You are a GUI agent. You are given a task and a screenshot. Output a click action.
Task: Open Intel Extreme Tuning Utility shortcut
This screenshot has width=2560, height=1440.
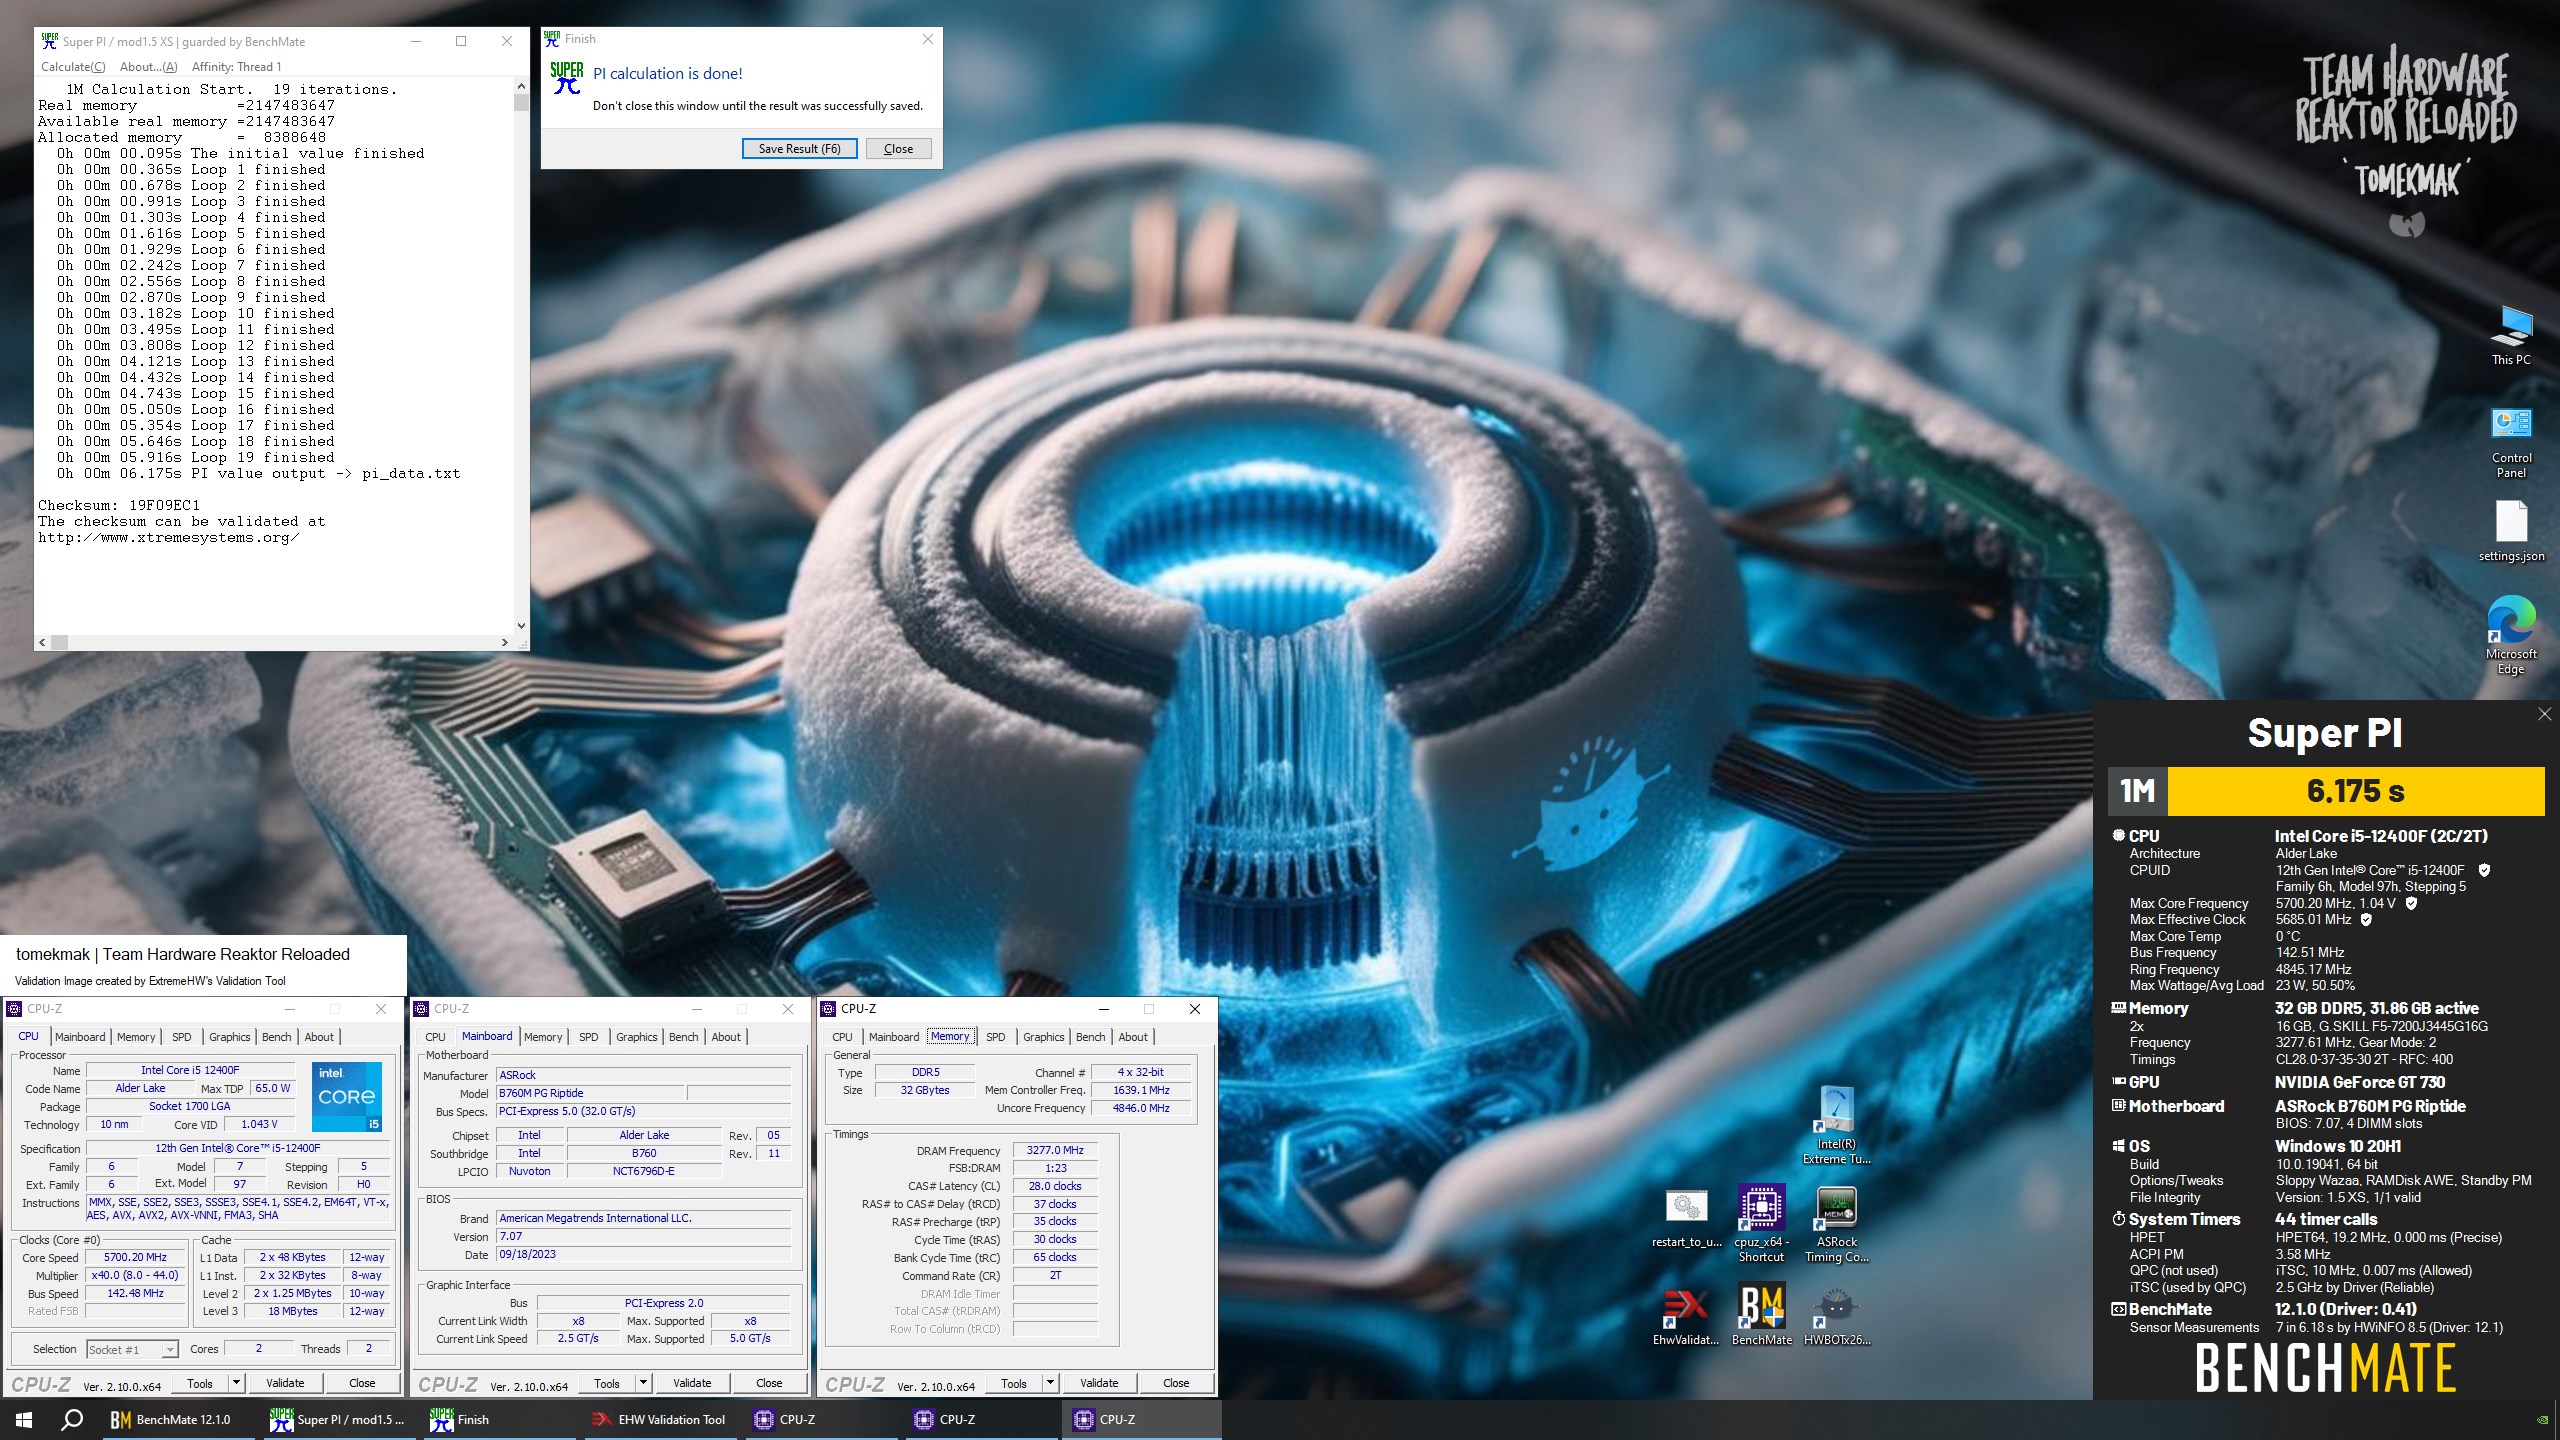coord(1837,1124)
